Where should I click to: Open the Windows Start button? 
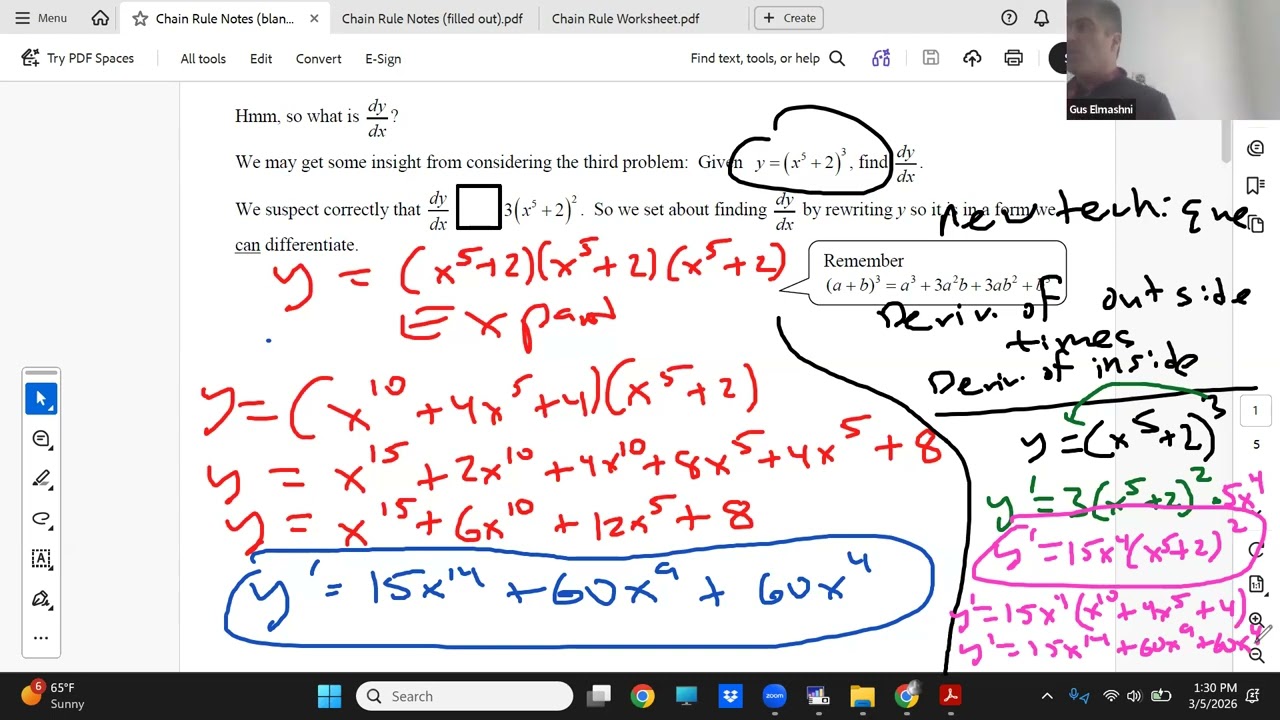pos(329,696)
